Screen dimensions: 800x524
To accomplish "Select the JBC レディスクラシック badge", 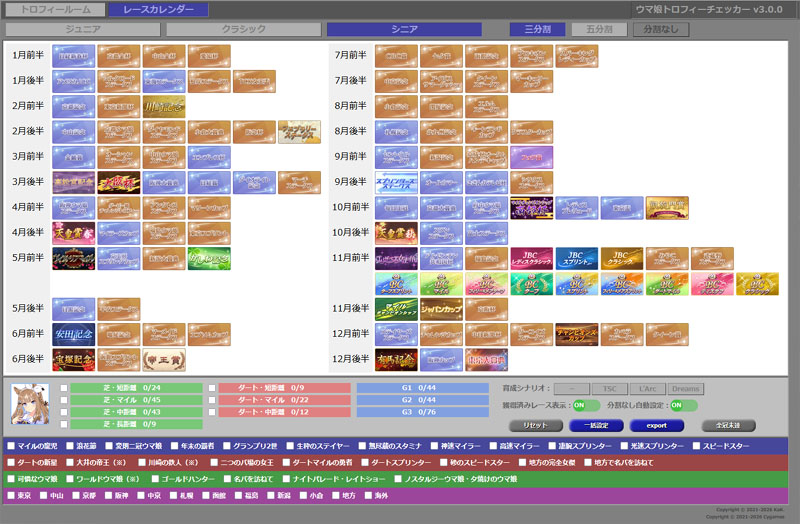I will tap(531, 258).
